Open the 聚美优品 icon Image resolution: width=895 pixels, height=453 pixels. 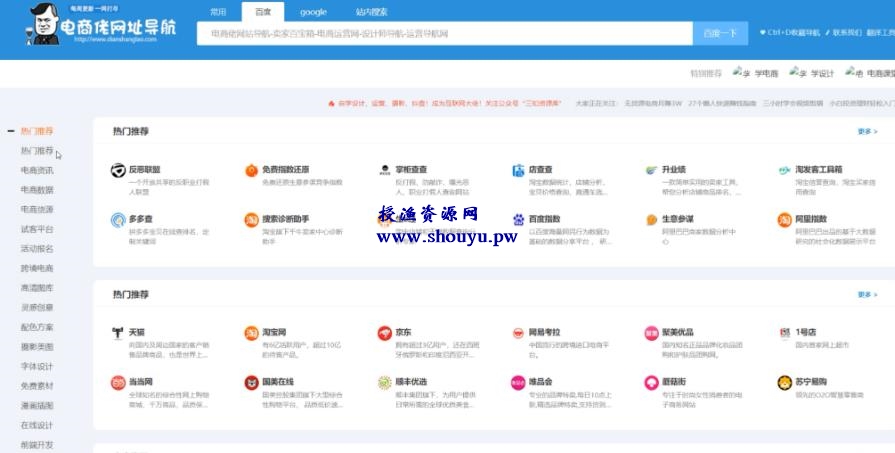[x=651, y=333]
